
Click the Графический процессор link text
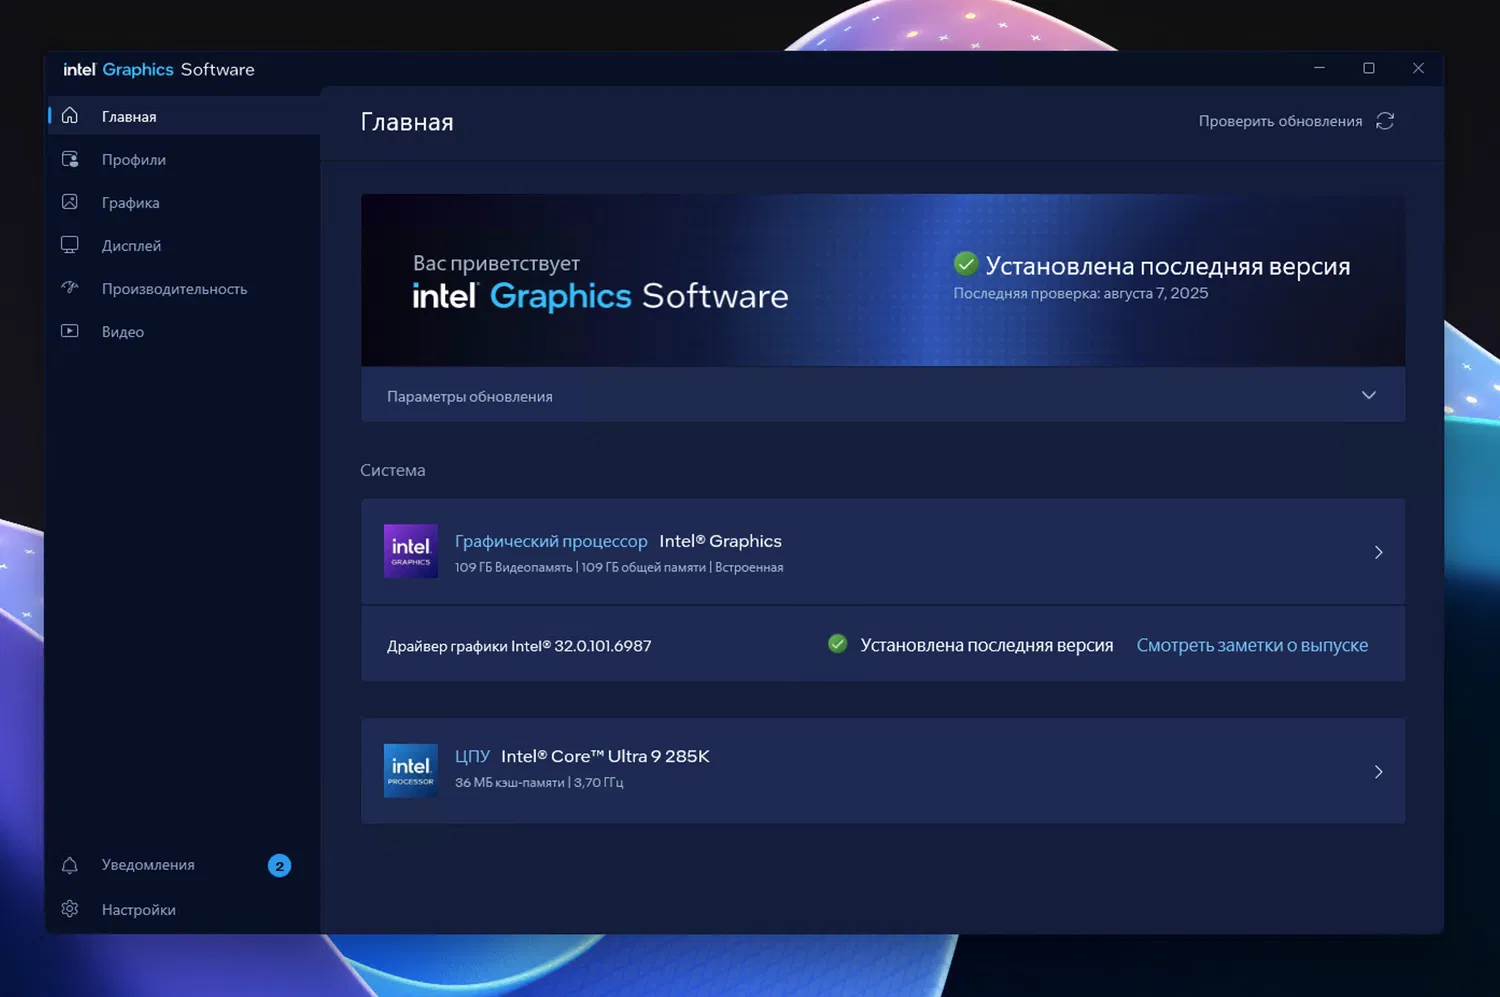551,541
